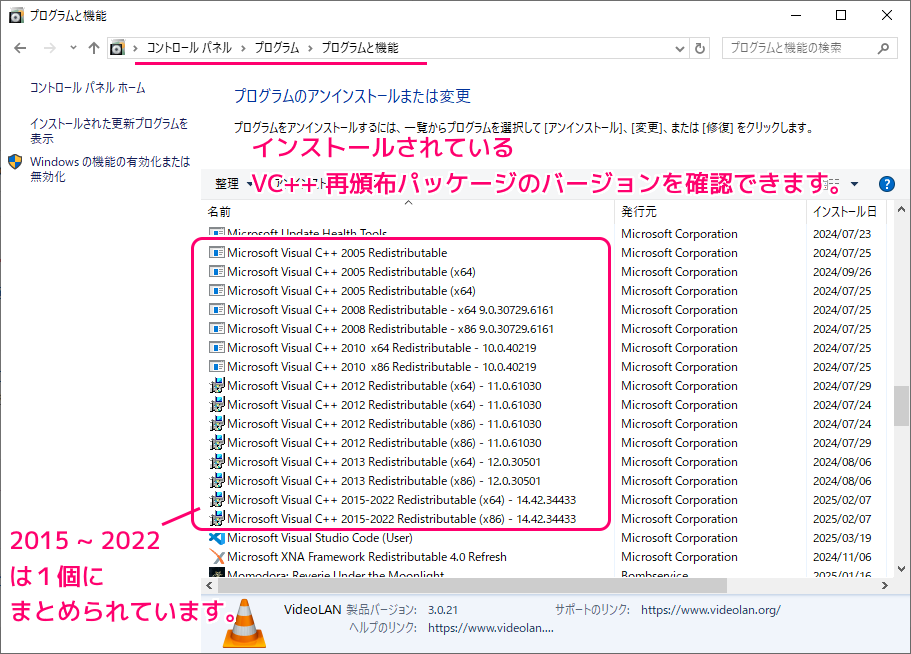This screenshot has height=654, width=911.
Task: Open https://www.videolan.org/ support link
Action: 711,610
